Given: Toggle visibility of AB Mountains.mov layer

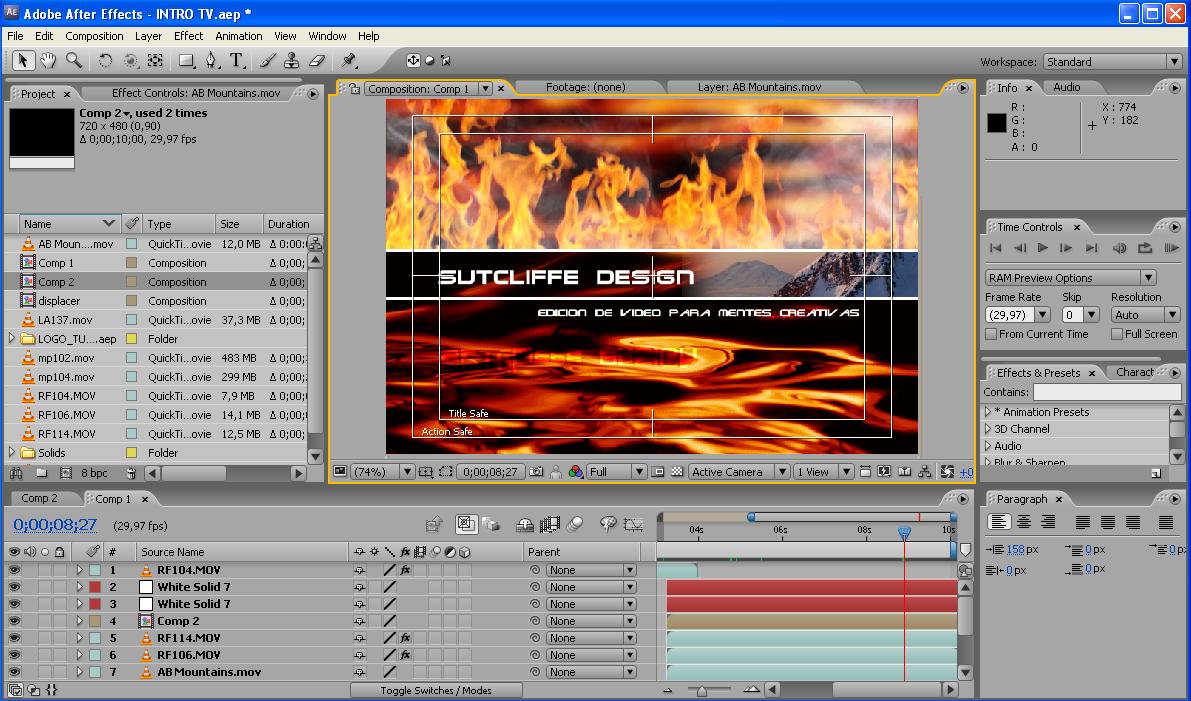Looking at the screenshot, I should coord(14,671).
